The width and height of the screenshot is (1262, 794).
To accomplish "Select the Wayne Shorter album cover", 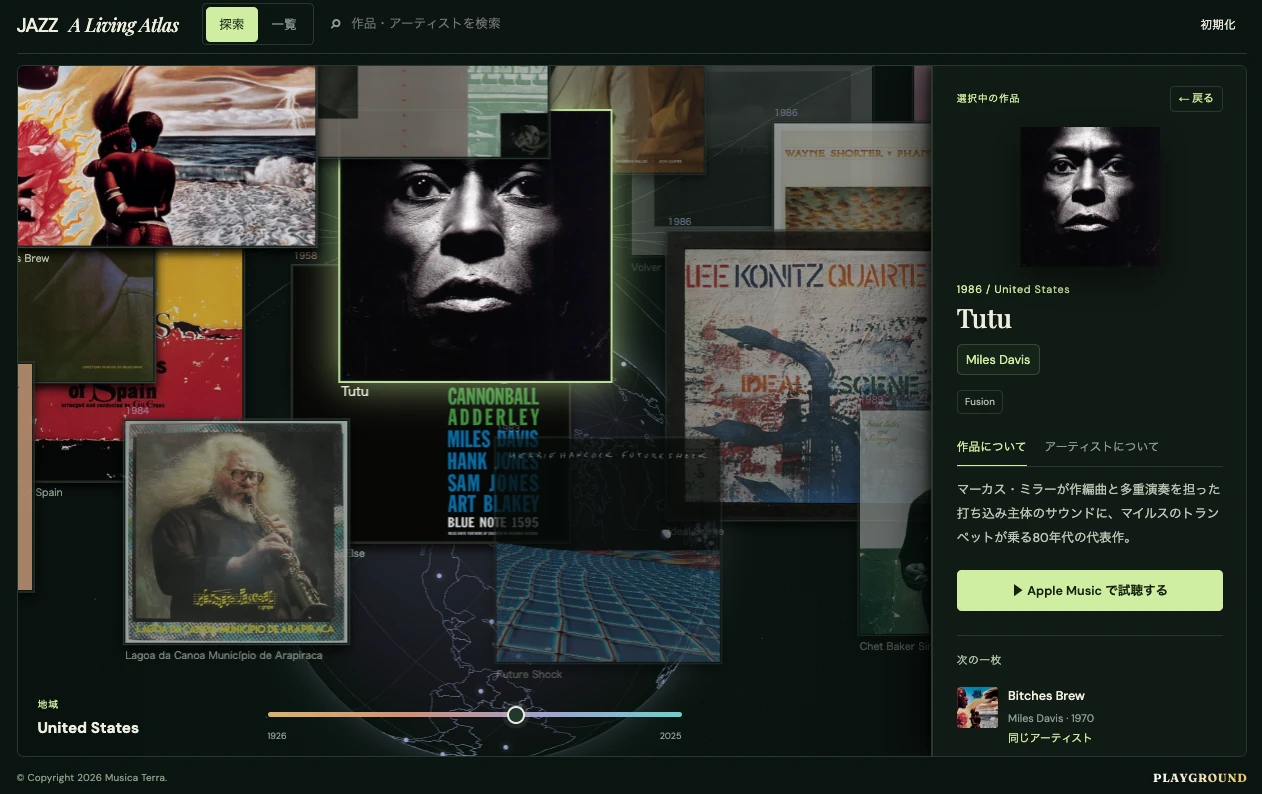I will pos(852,180).
